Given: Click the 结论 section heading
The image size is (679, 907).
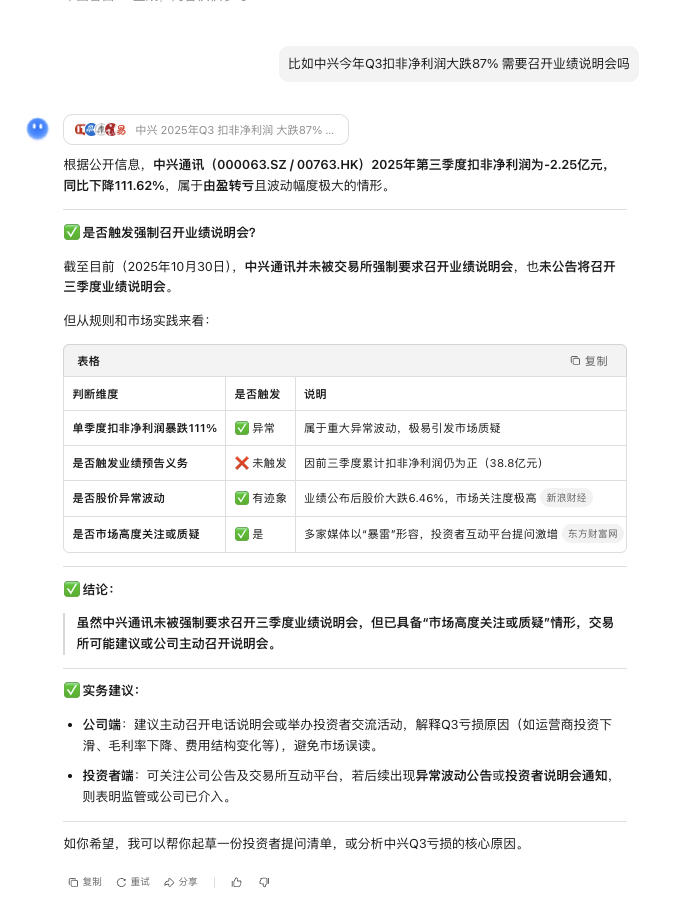Looking at the screenshot, I should point(89,589).
